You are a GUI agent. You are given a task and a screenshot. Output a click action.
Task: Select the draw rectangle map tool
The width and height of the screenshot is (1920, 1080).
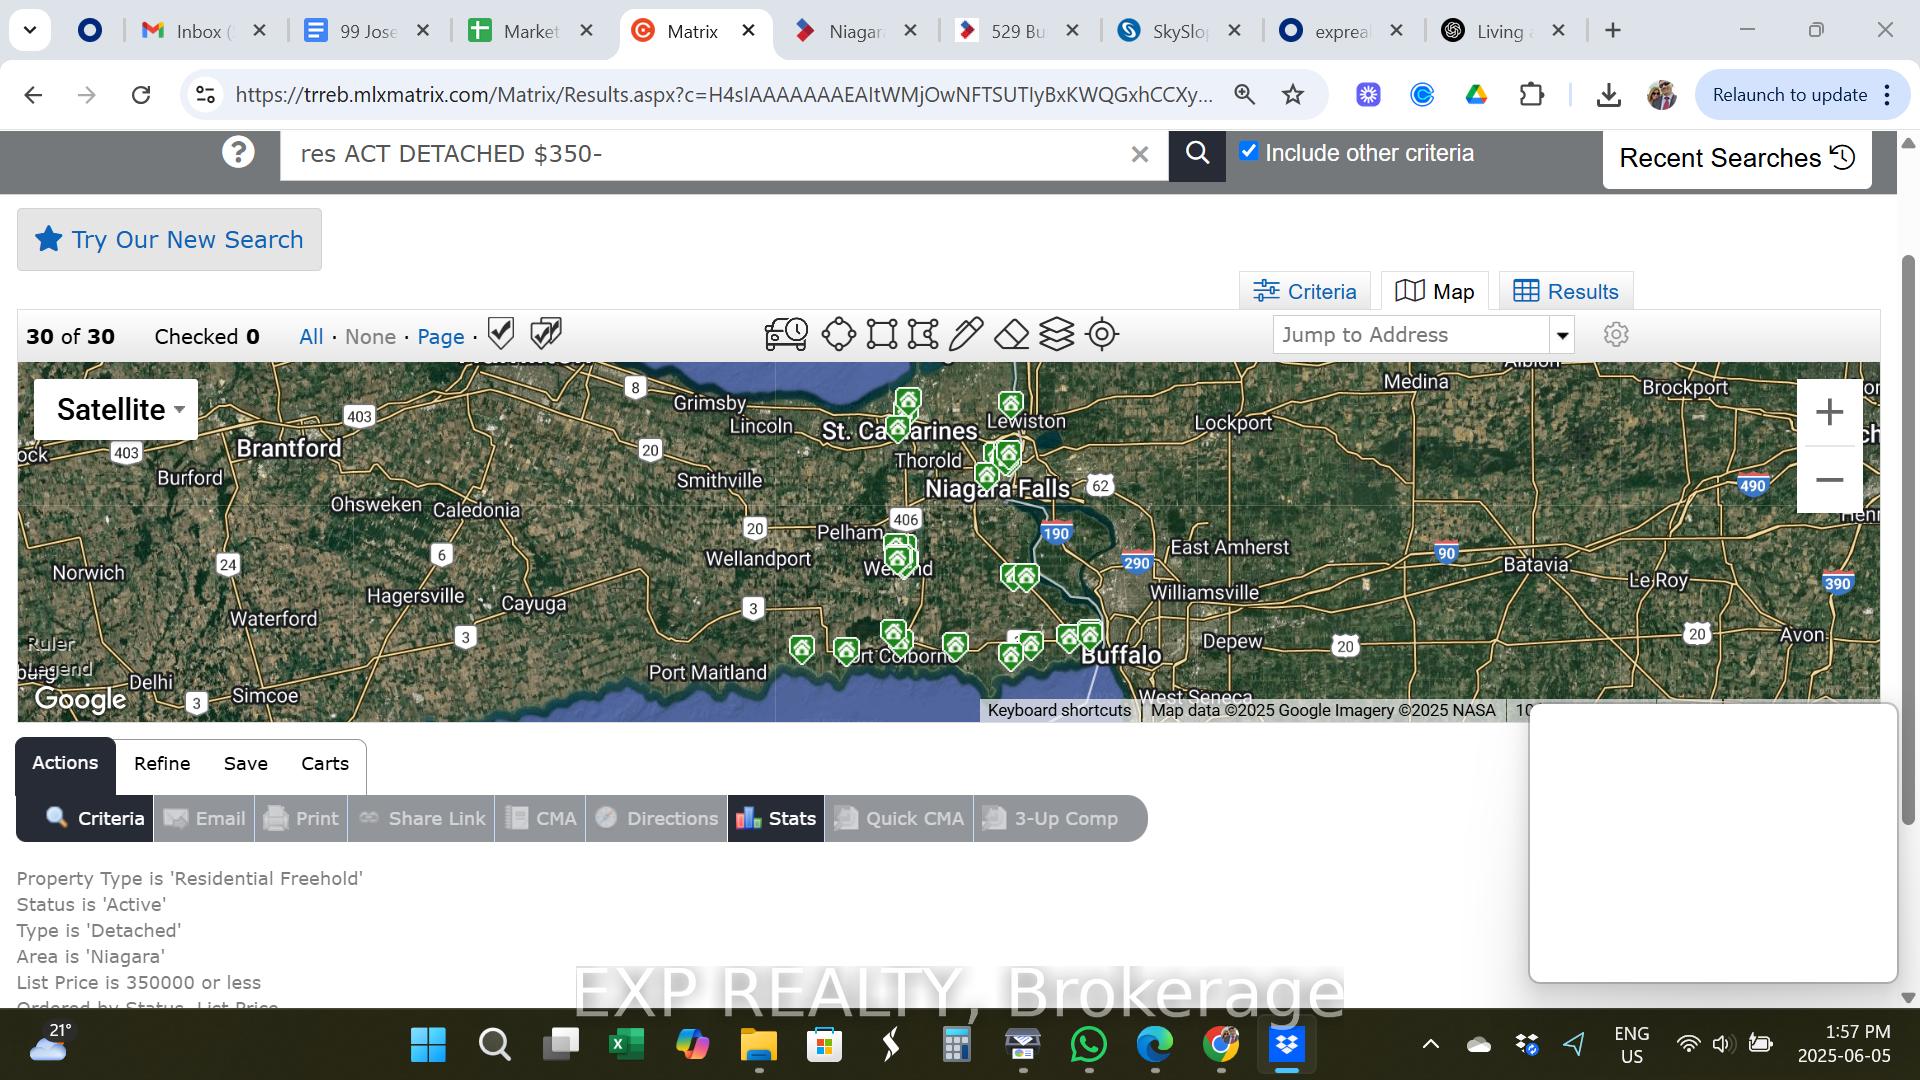click(x=881, y=334)
